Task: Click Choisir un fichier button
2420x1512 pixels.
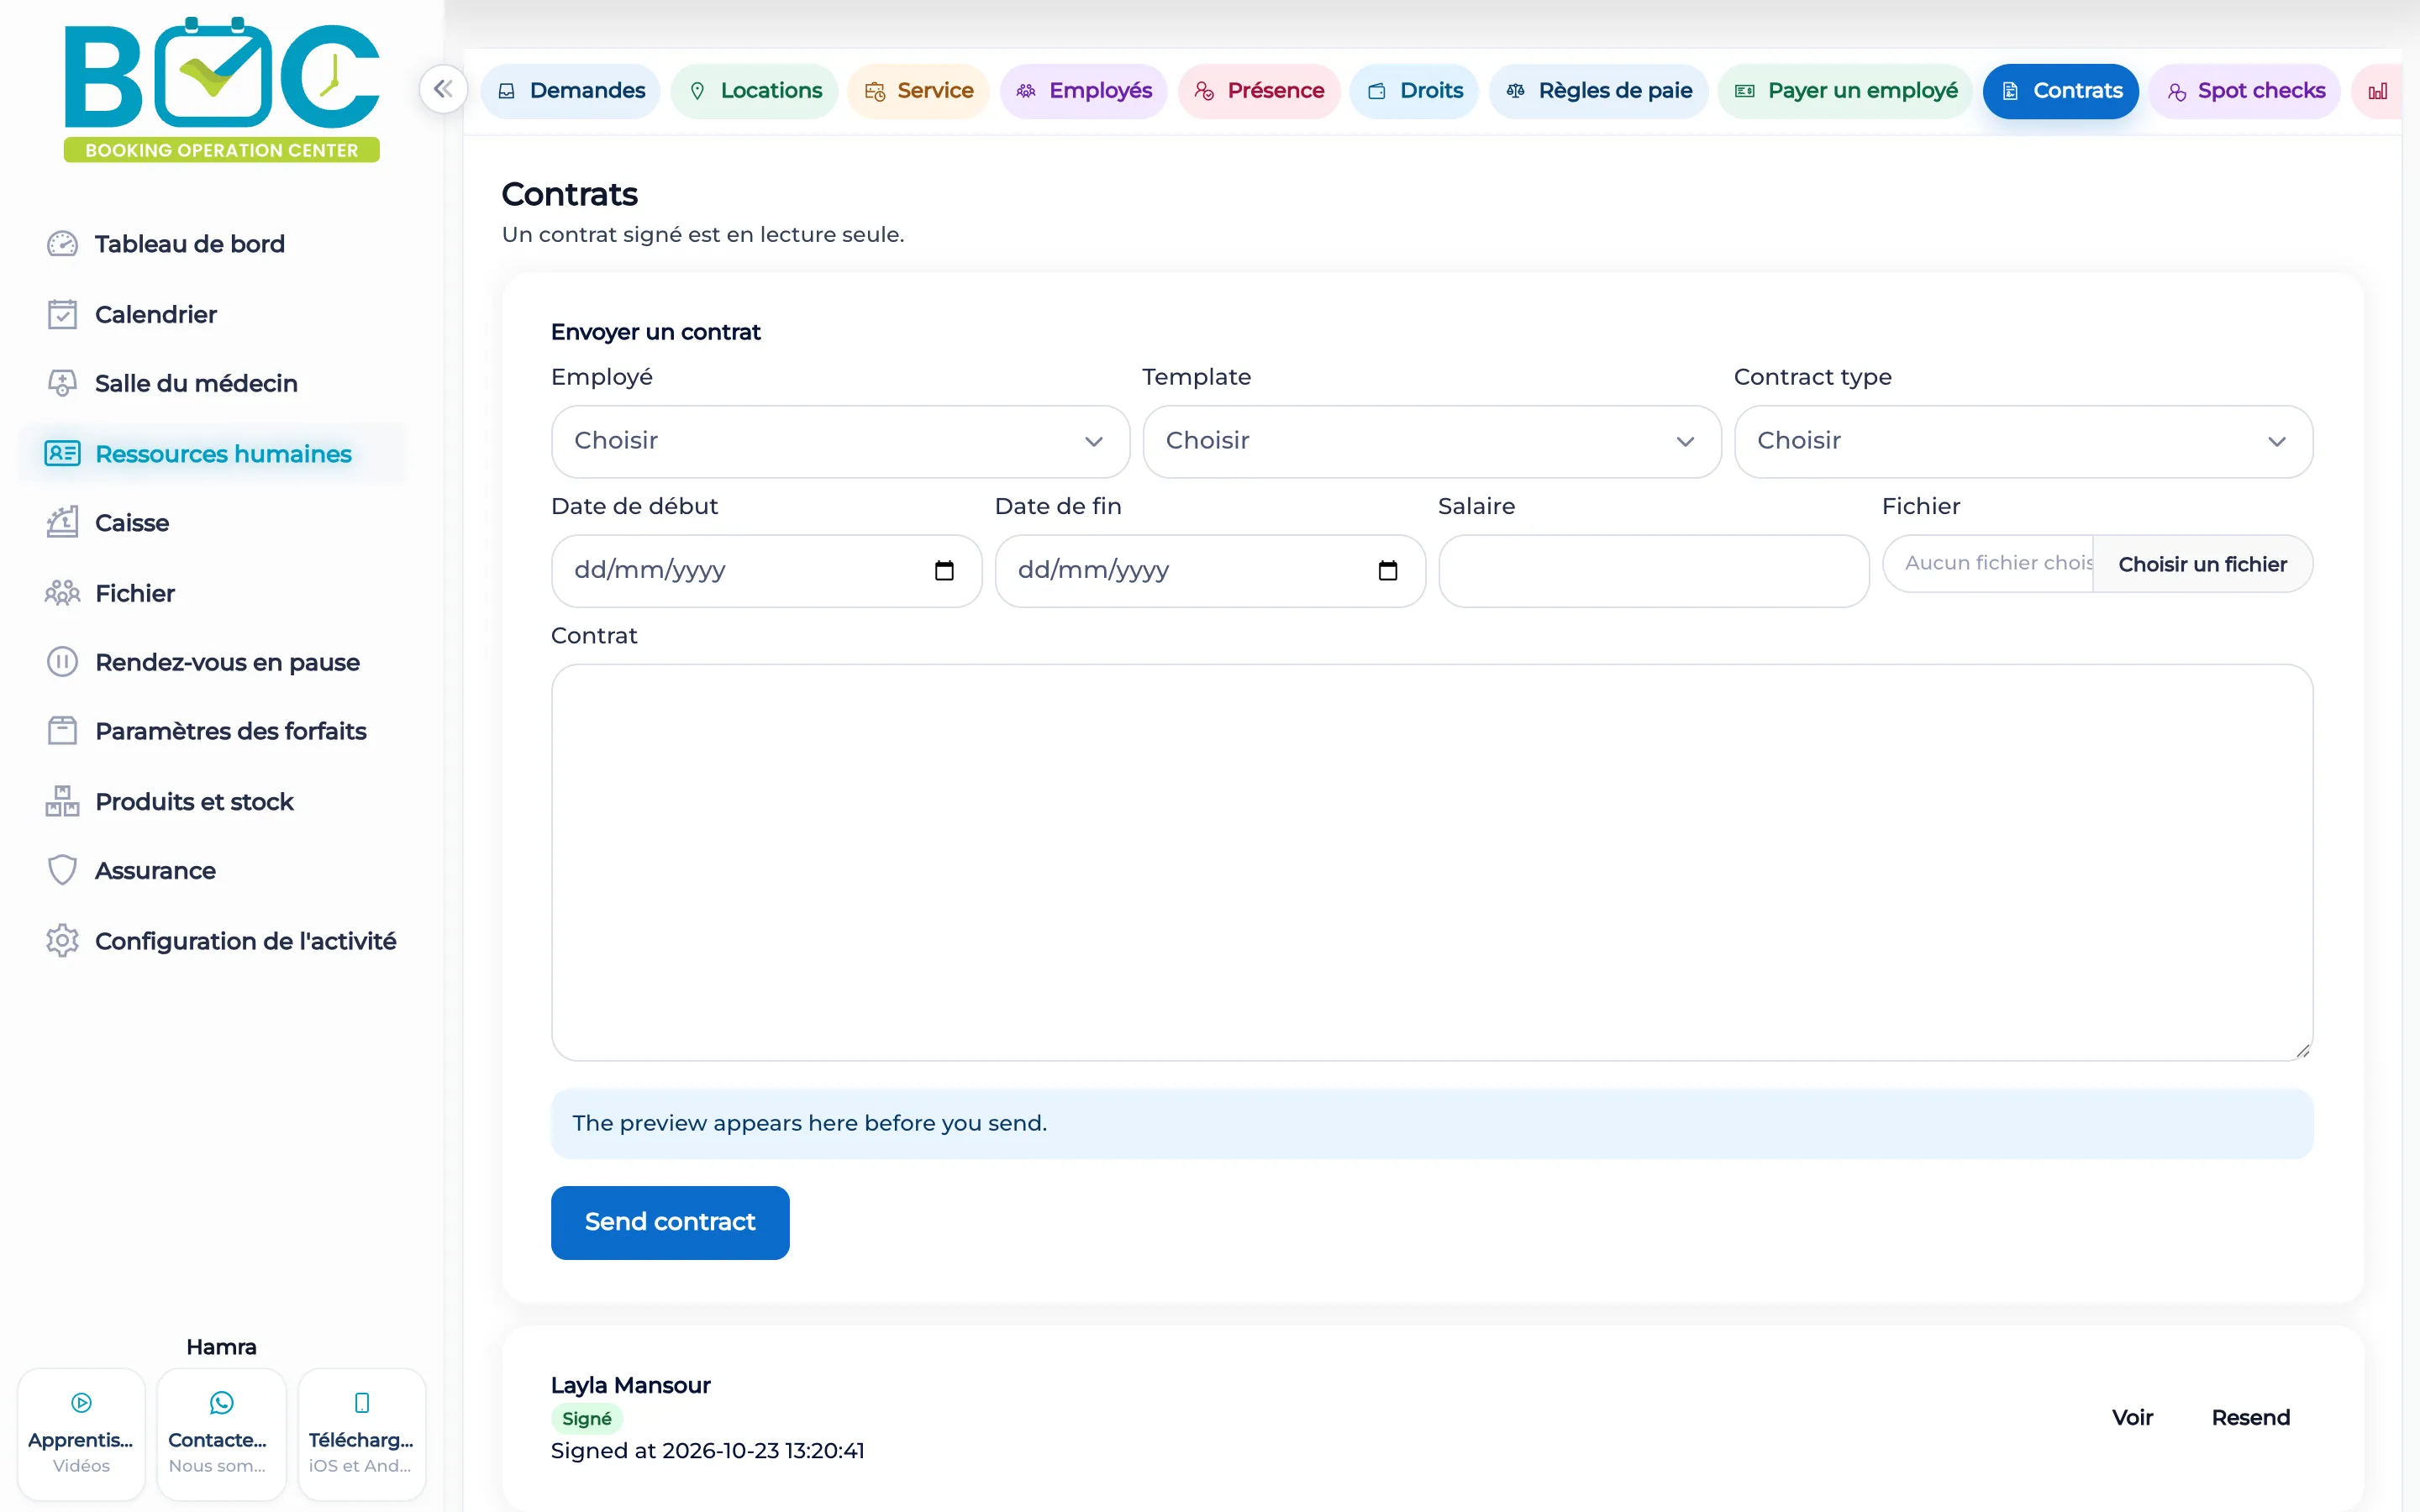Action: 2202,564
